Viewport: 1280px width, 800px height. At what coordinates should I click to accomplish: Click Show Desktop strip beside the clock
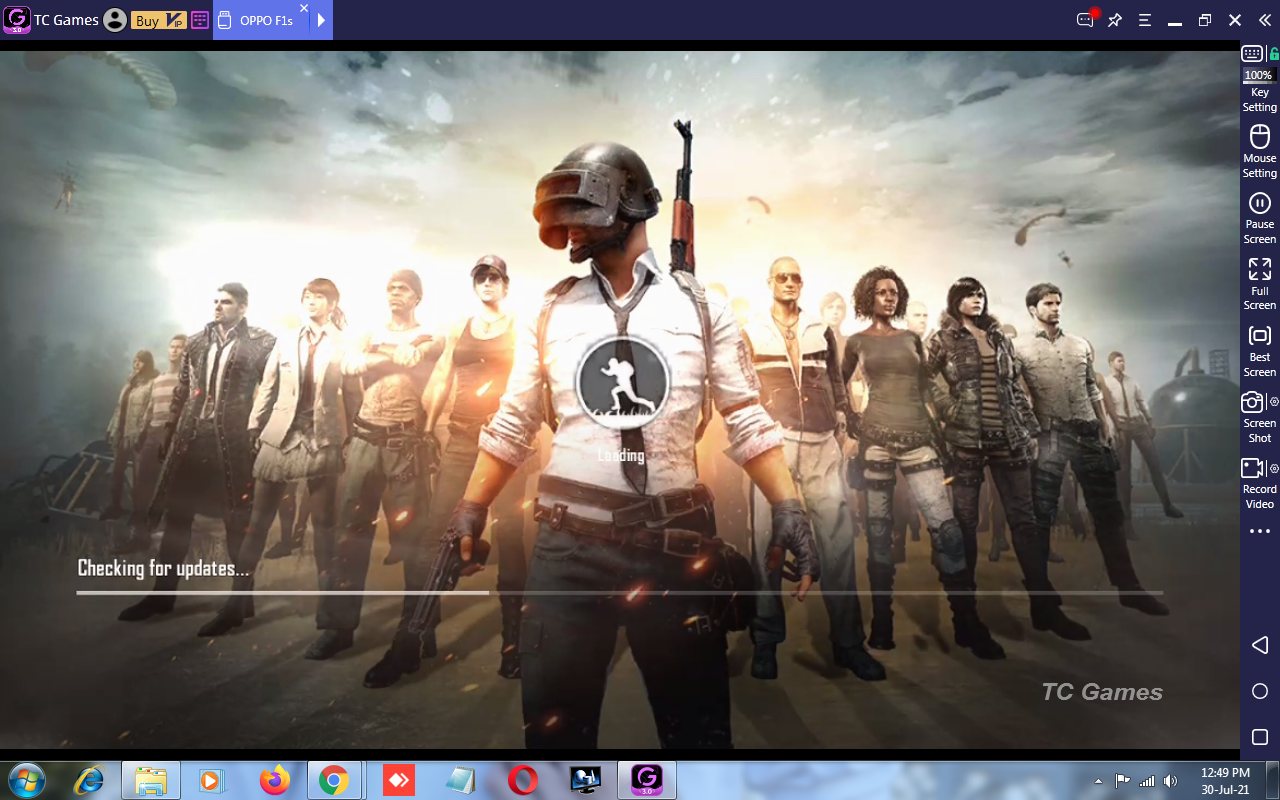1272,780
